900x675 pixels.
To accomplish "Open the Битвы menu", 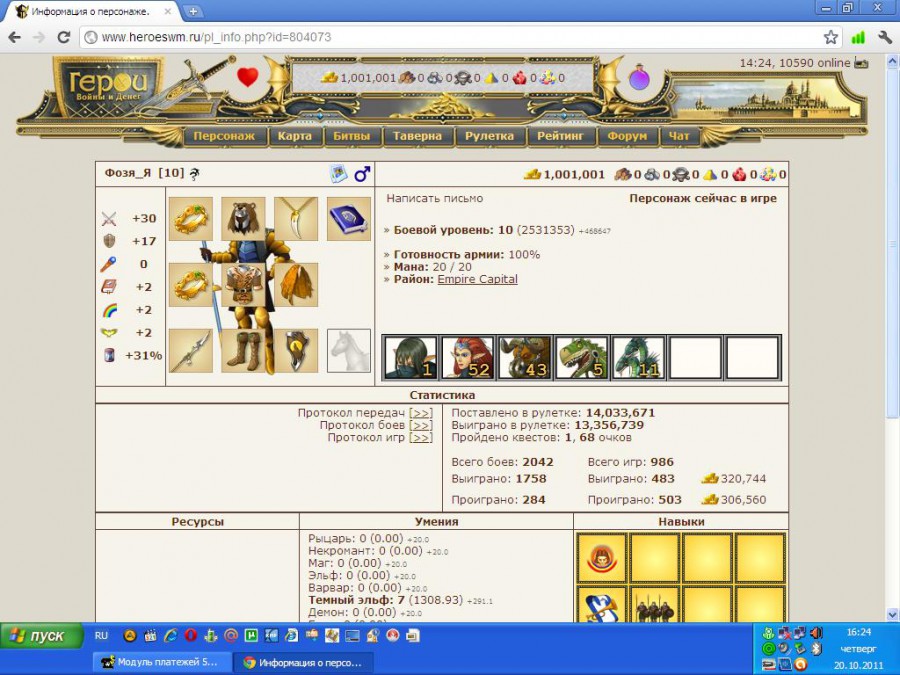I will pos(351,136).
